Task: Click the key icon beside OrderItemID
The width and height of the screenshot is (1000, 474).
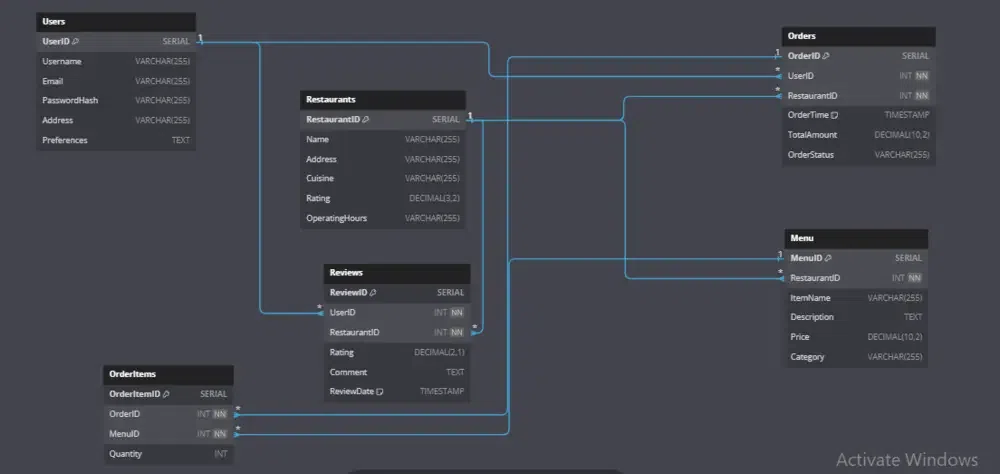Action: click(x=166, y=394)
